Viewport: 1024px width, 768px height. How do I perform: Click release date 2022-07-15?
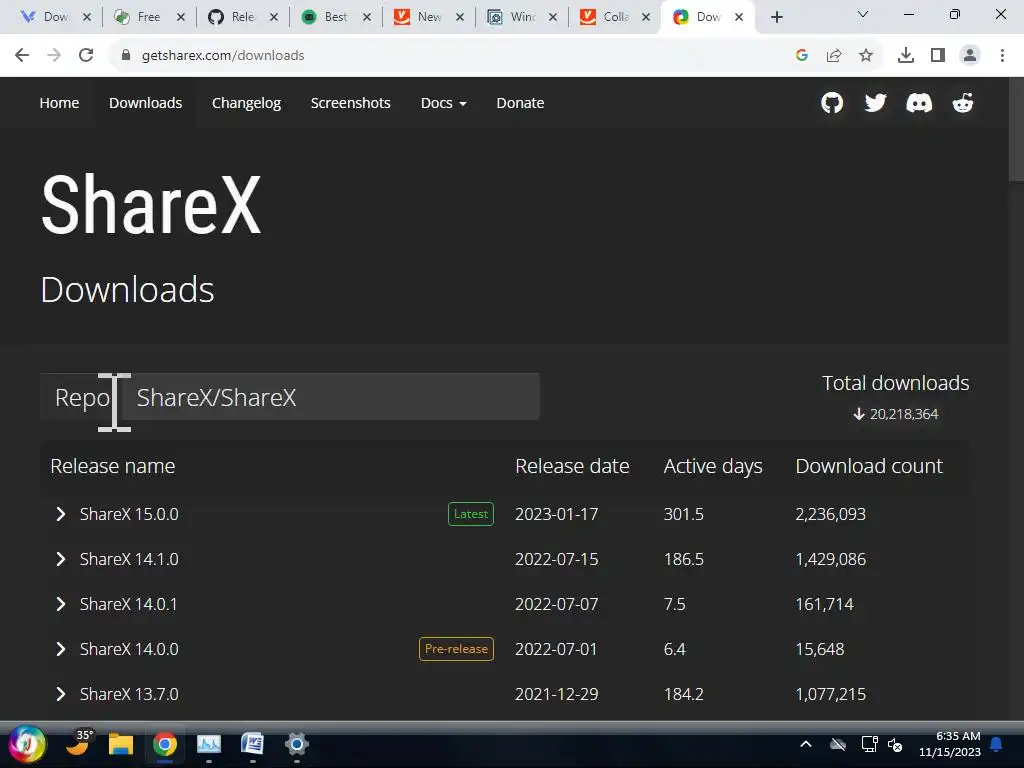(556, 559)
